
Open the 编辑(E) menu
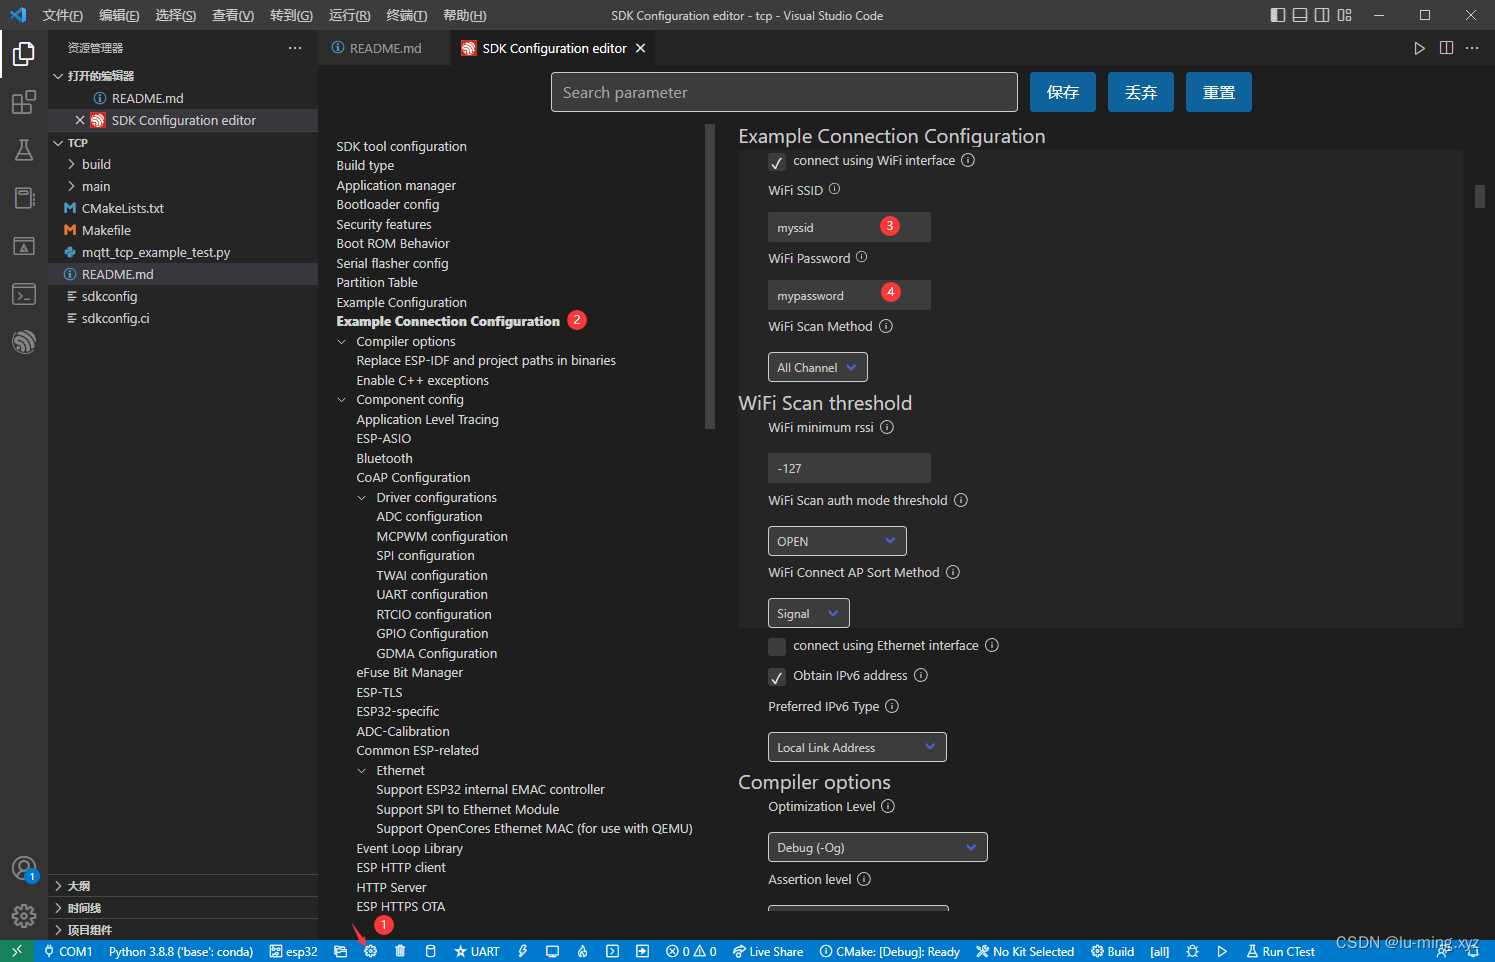coord(119,15)
